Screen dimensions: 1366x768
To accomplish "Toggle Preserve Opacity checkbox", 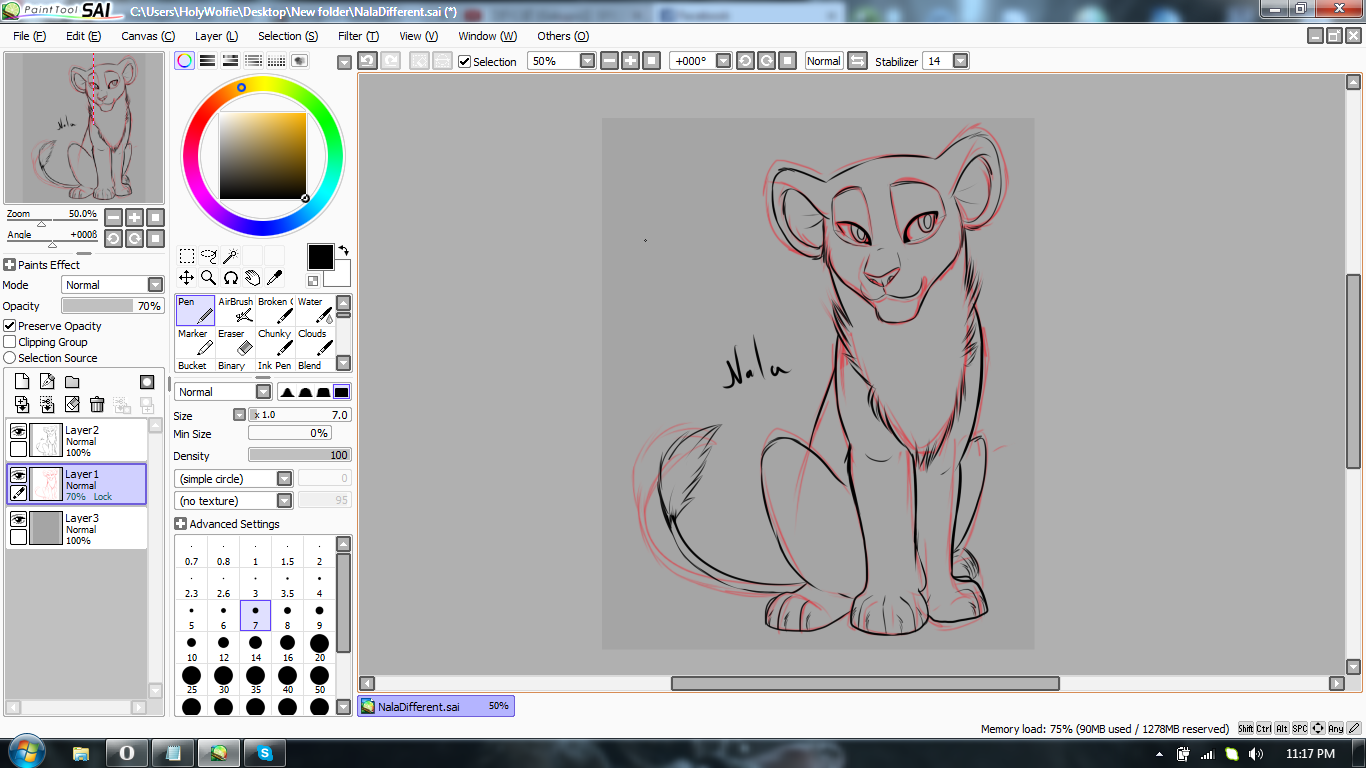I will (x=10, y=326).
